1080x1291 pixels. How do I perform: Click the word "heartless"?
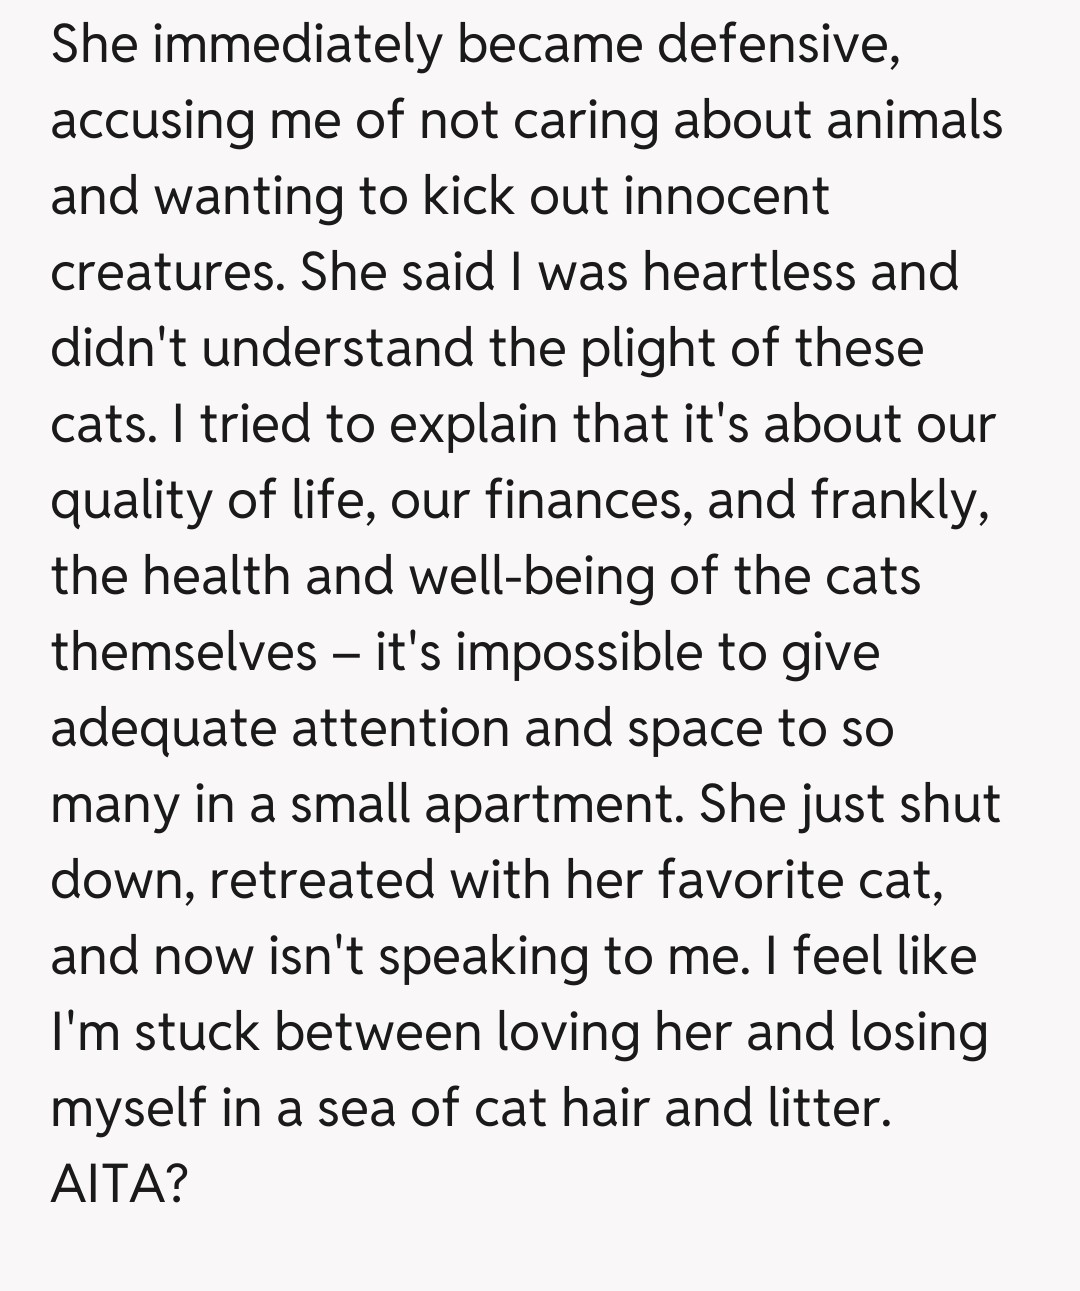pos(749,272)
